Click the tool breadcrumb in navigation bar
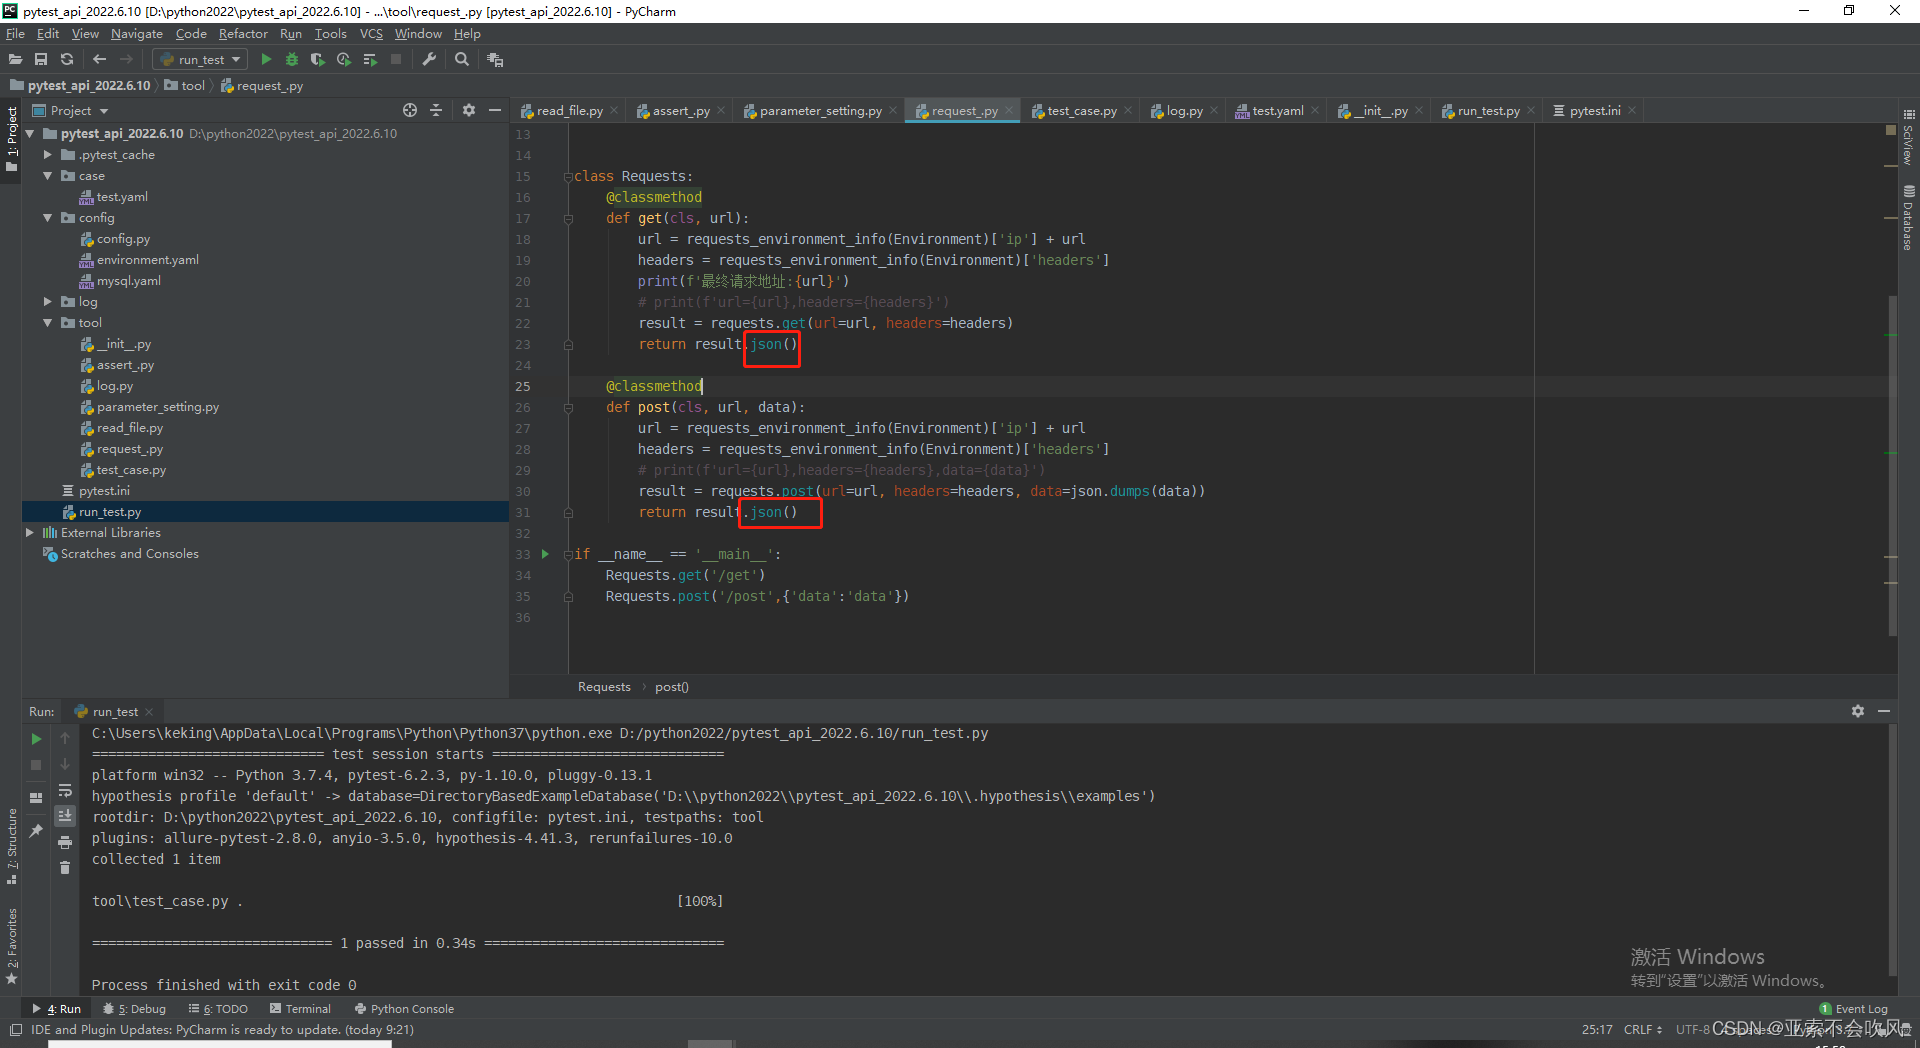The height and width of the screenshot is (1048, 1920). click(185, 86)
